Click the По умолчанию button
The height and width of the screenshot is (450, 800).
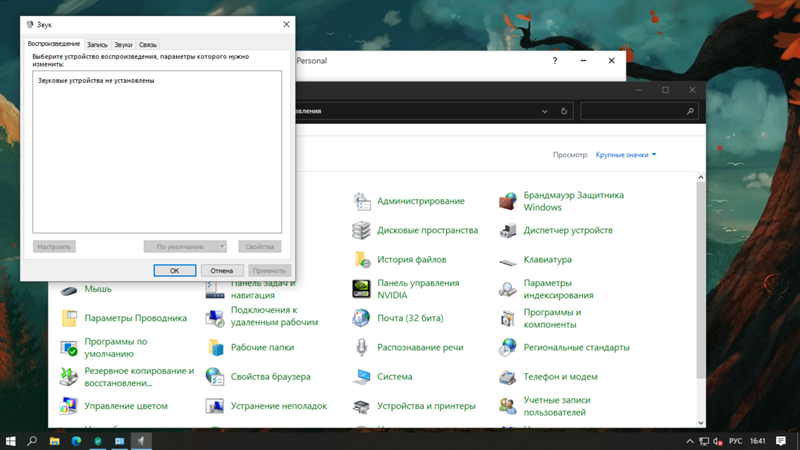pyautogui.click(x=181, y=246)
